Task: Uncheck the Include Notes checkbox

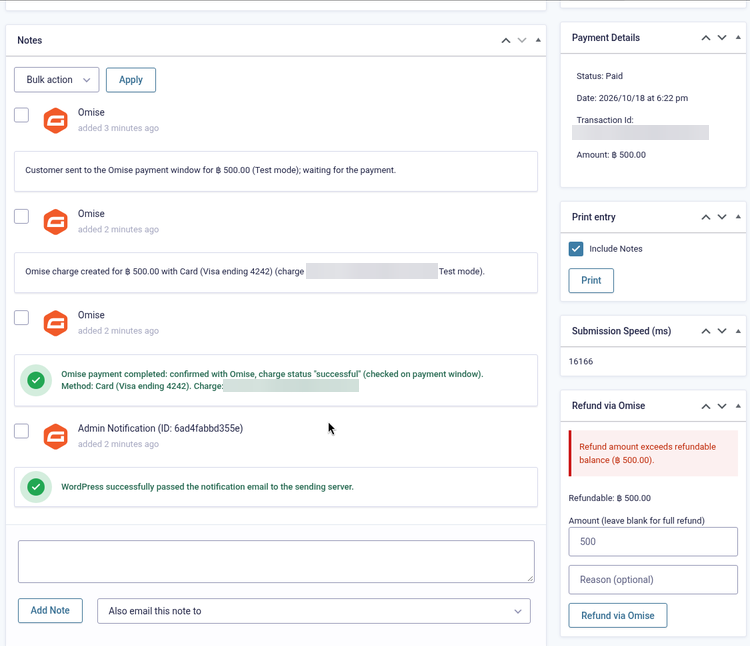Action: pyautogui.click(x=576, y=249)
